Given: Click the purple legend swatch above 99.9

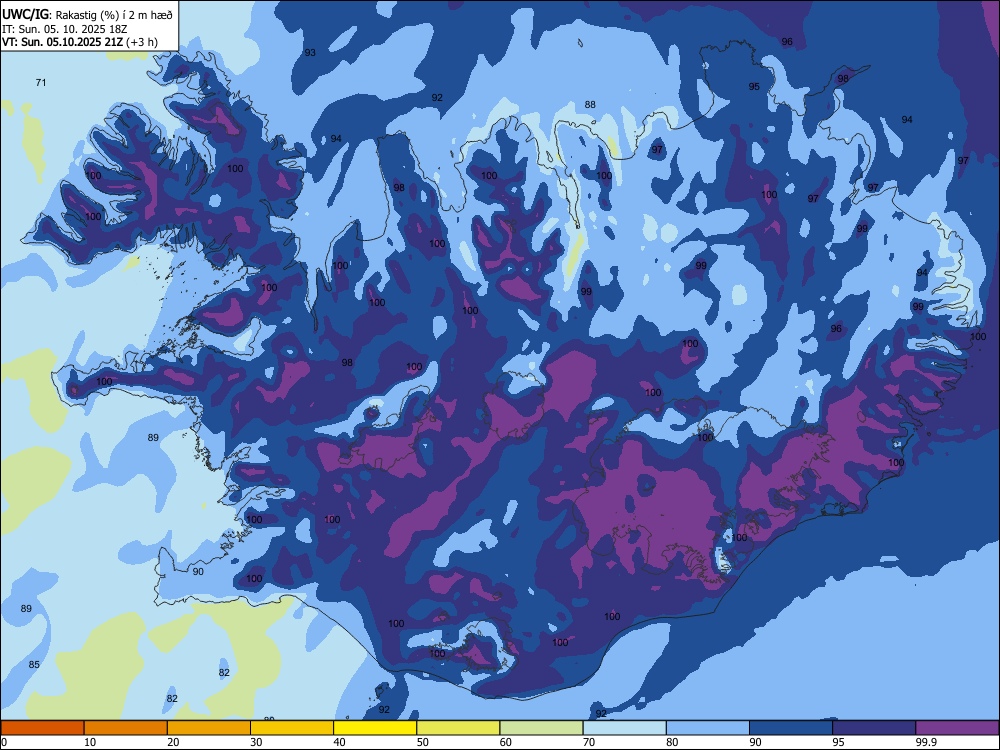Looking at the screenshot, I should tap(958, 728).
